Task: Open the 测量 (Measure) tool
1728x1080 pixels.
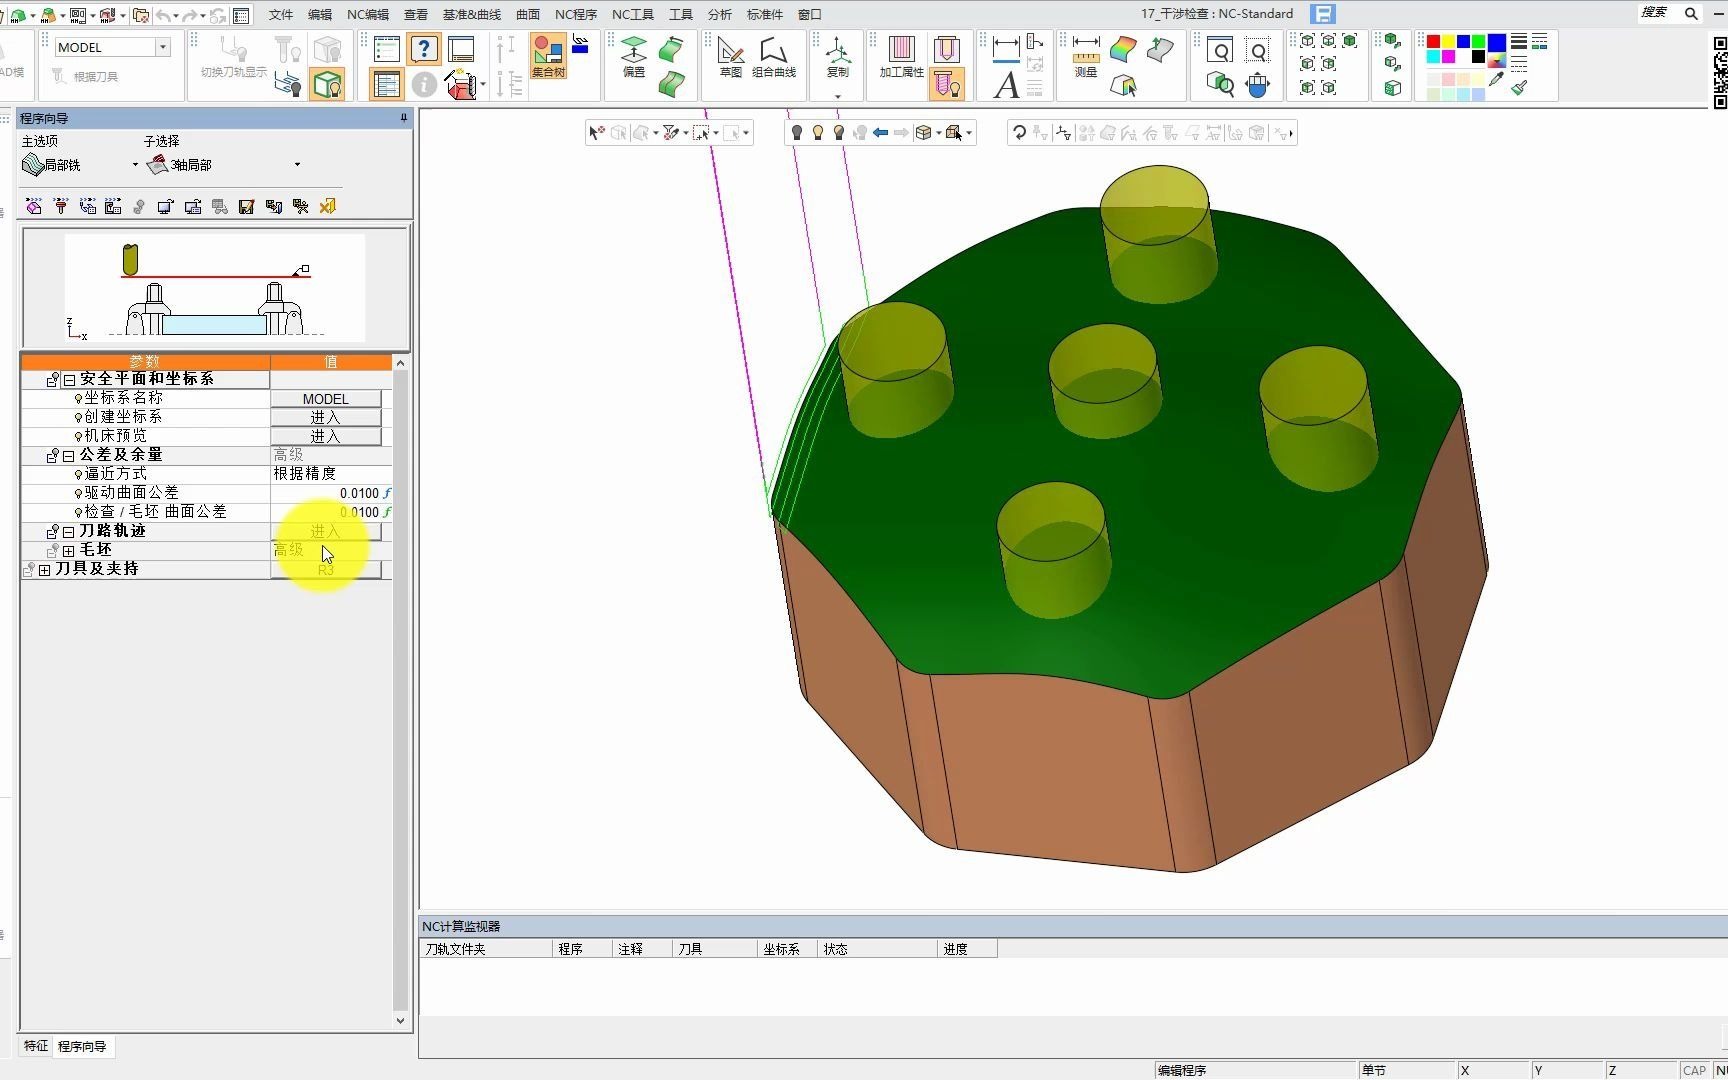Action: (x=1086, y=55)
